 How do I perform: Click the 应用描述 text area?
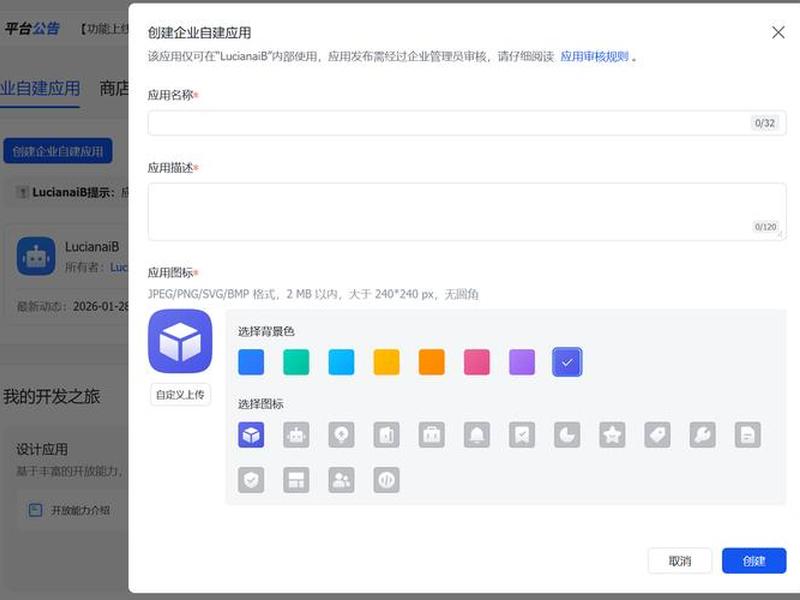(x=467, y=212)
